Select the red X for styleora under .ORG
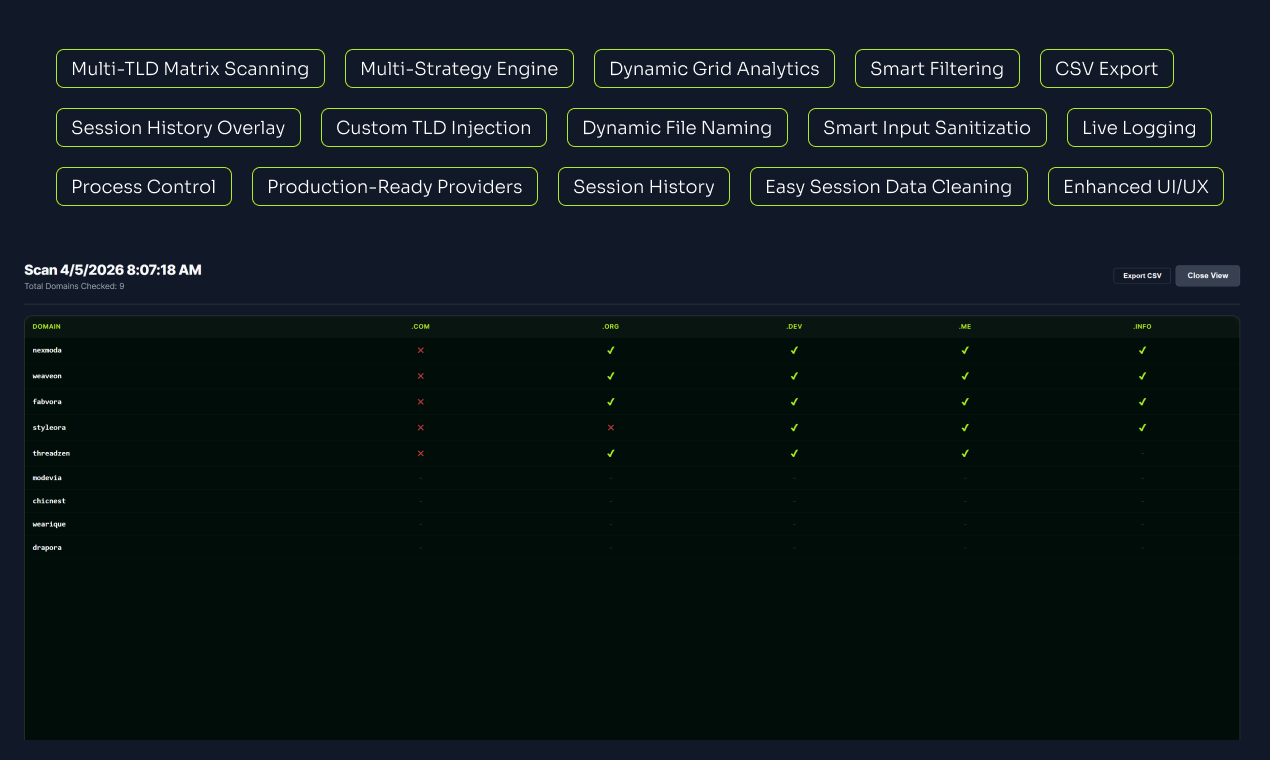The width and height of the screenshot is (1270, 760). (x=610, y=427)
